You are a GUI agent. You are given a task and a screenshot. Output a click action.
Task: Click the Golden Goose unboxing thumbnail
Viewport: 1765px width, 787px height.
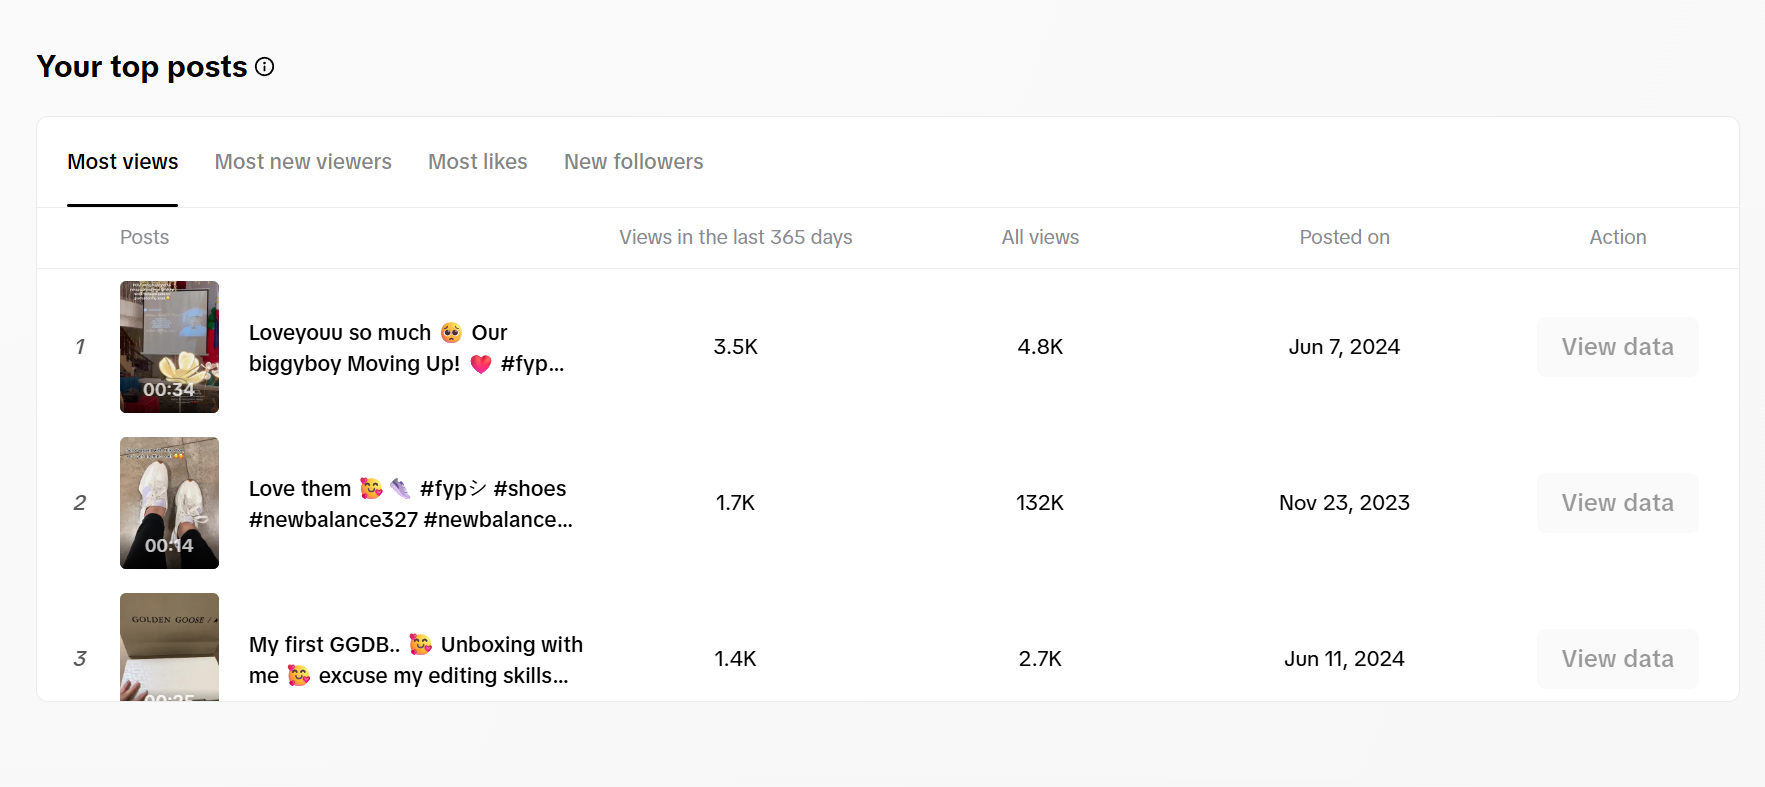point(169,647)
